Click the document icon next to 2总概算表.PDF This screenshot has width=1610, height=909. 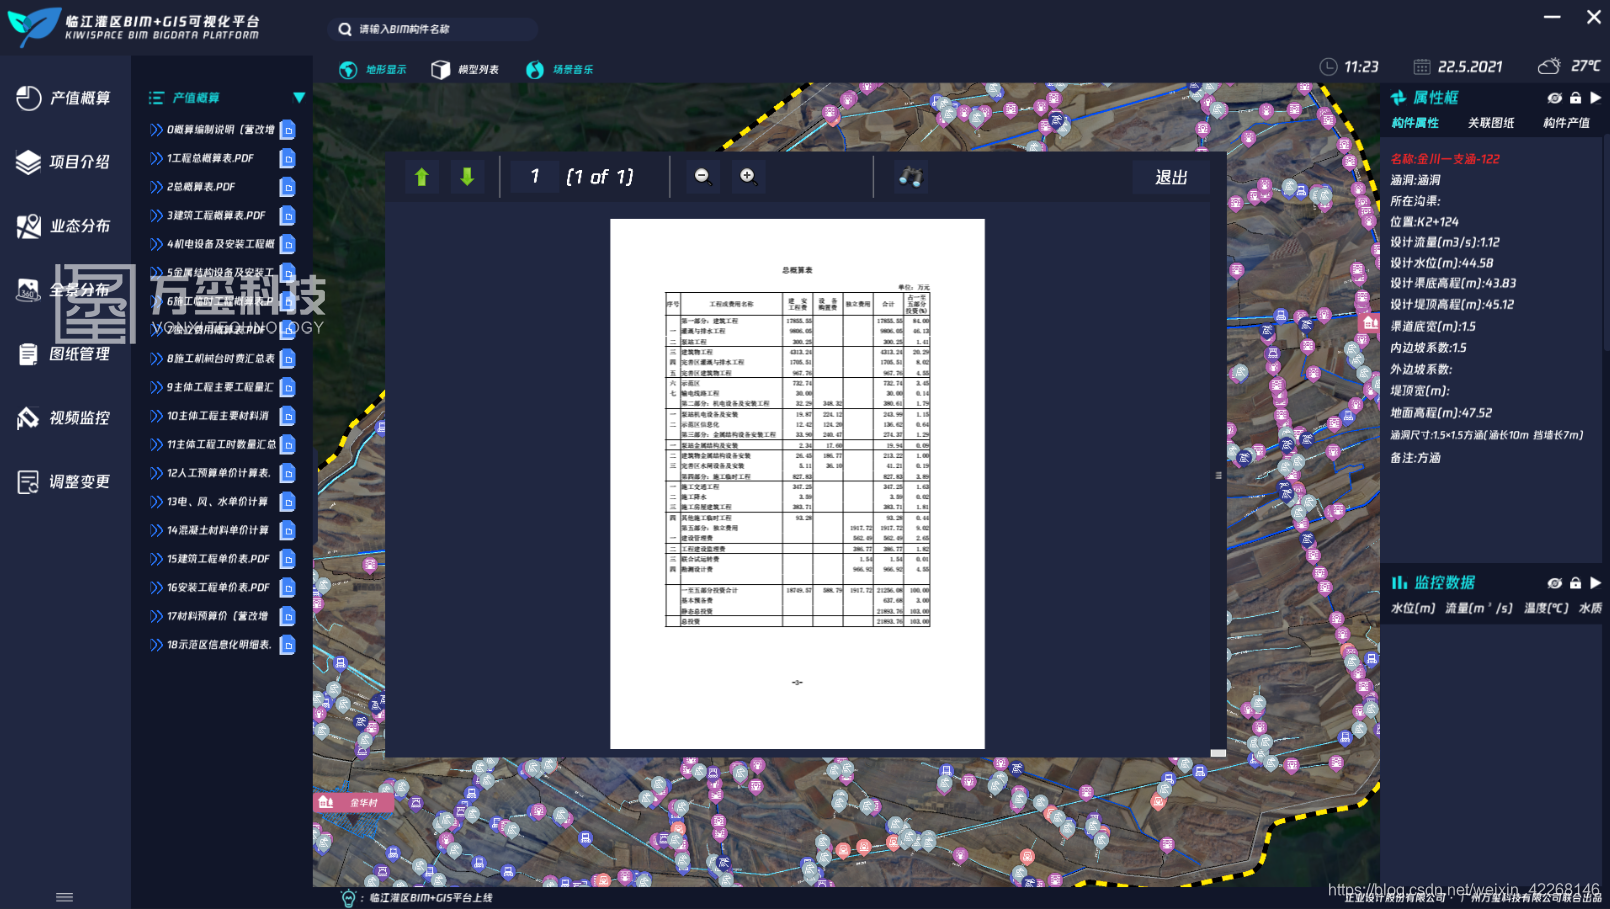[288, 187]
